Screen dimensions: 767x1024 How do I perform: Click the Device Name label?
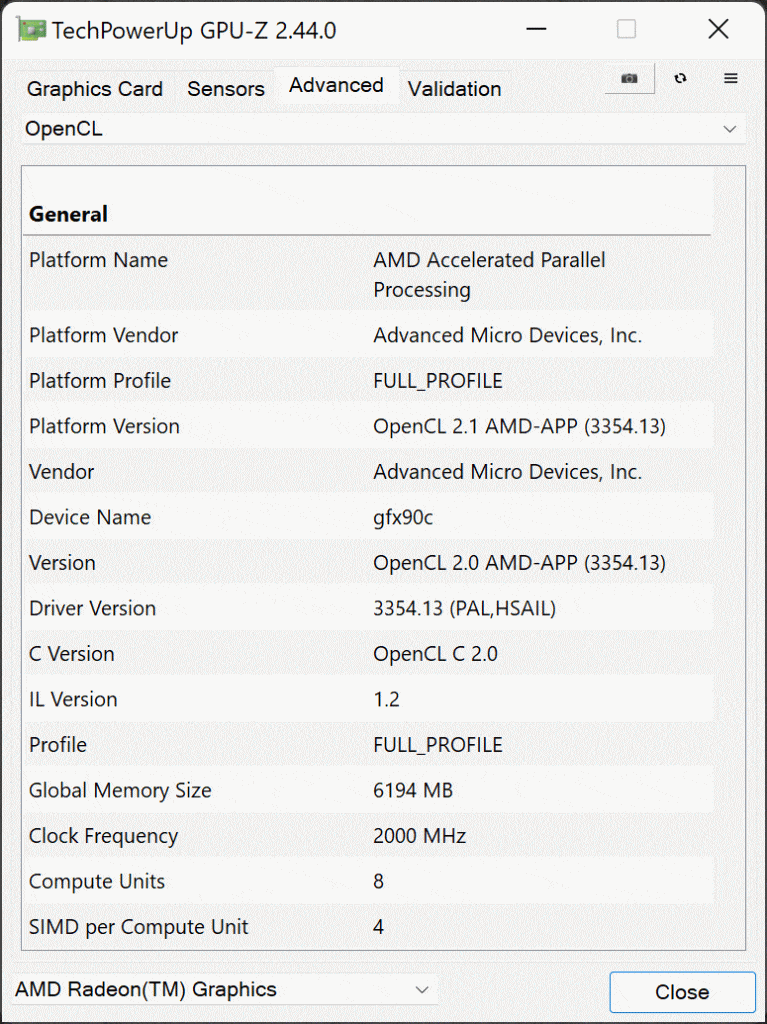coord(90,517)
